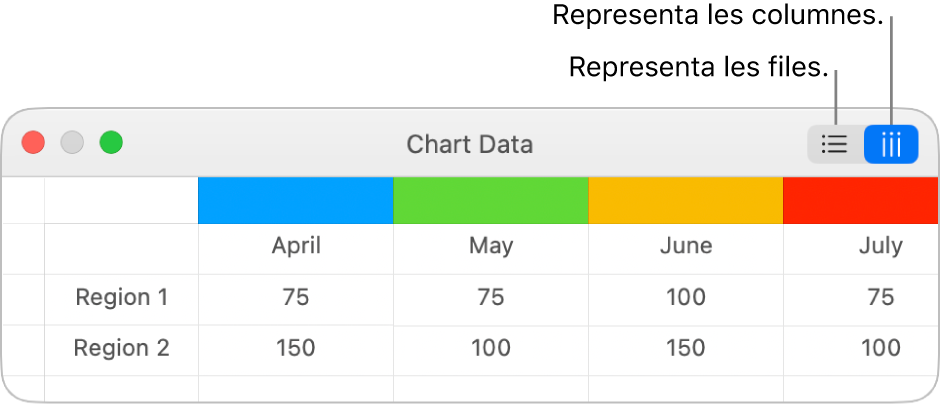Switch to plot columns as series
Viewport: 943px width, 406px height.
(891, 145)
